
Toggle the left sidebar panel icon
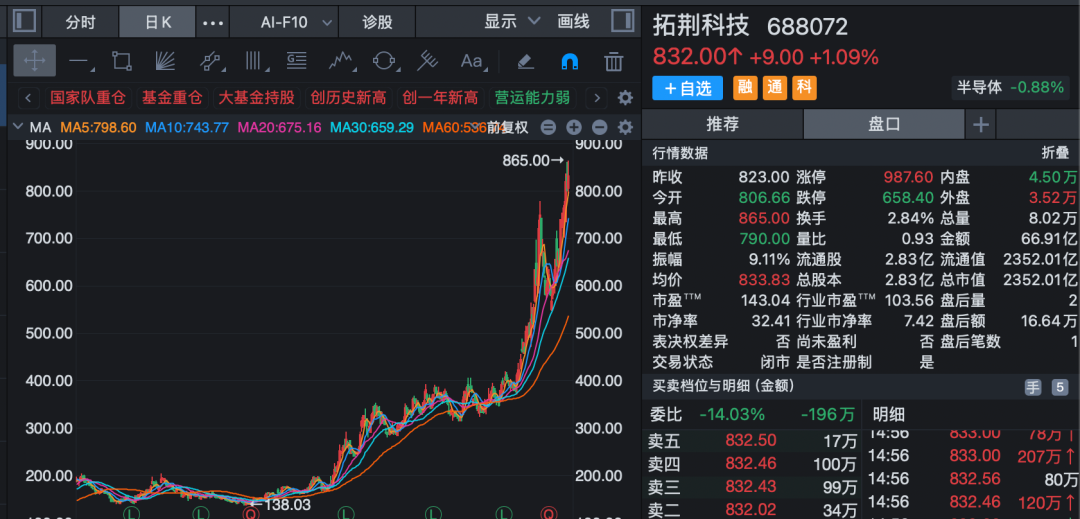(x=24, y=21)
